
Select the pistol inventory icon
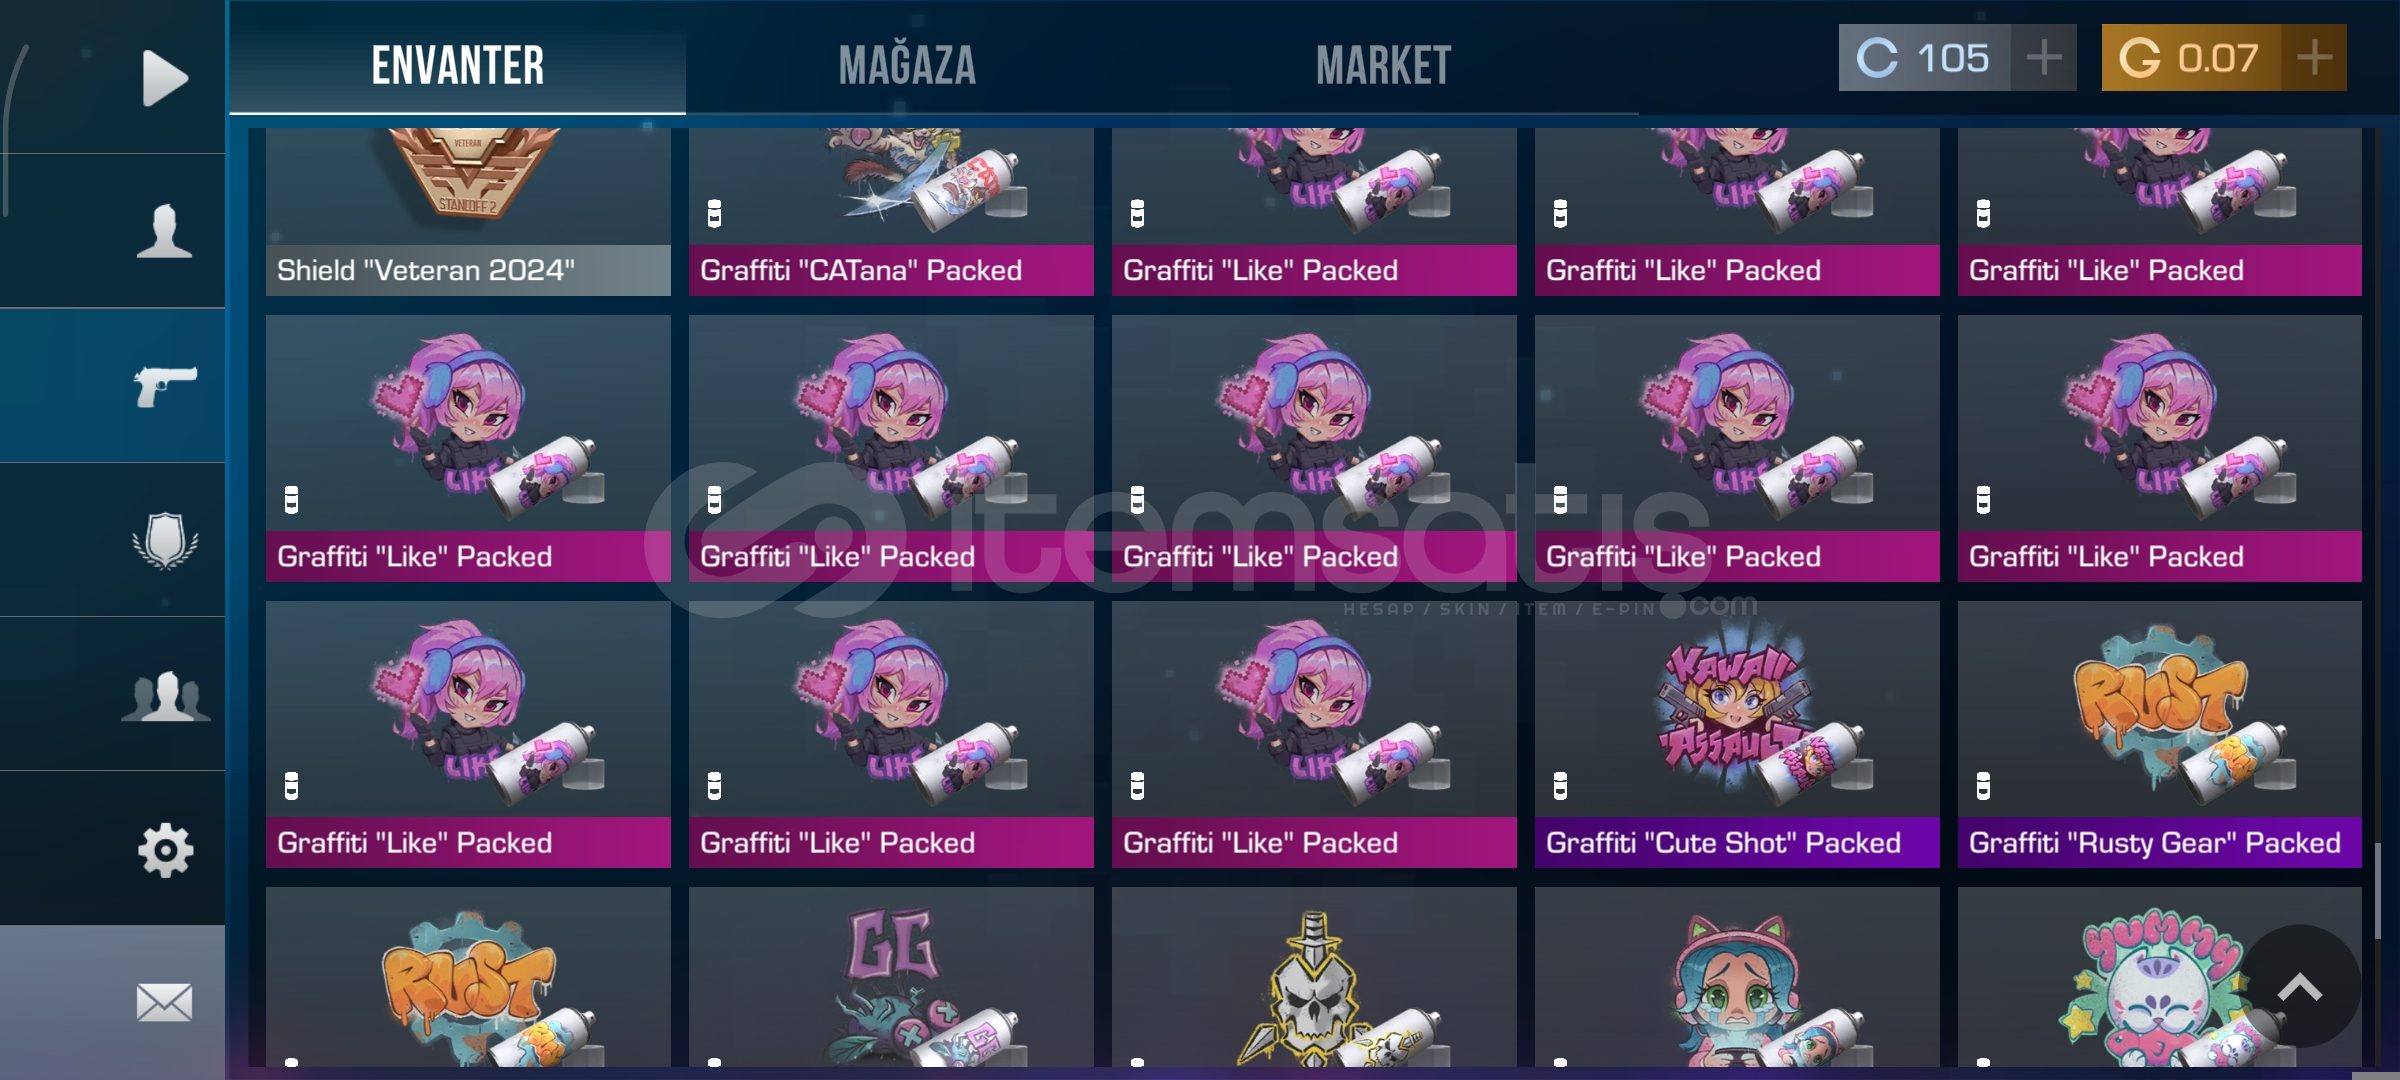pos(165,386)
